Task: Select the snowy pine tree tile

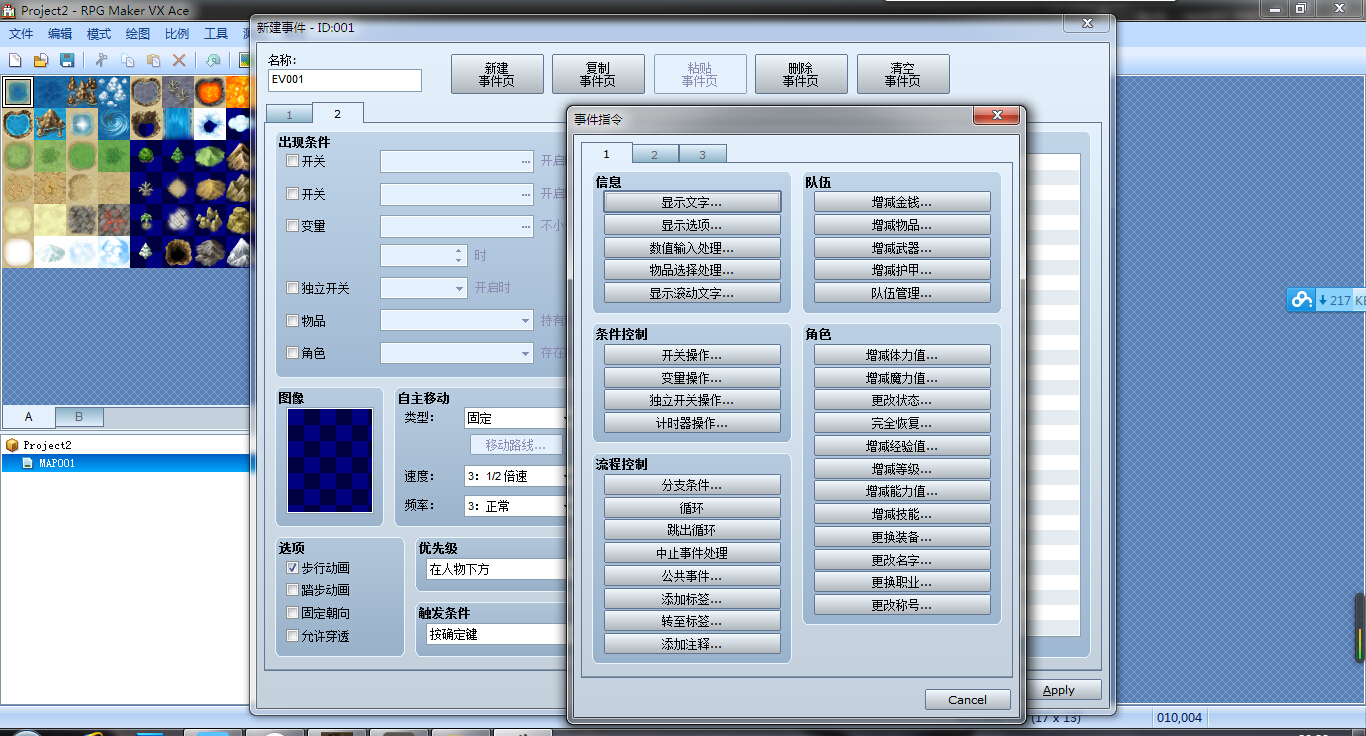Action: (x=146, y=252)
